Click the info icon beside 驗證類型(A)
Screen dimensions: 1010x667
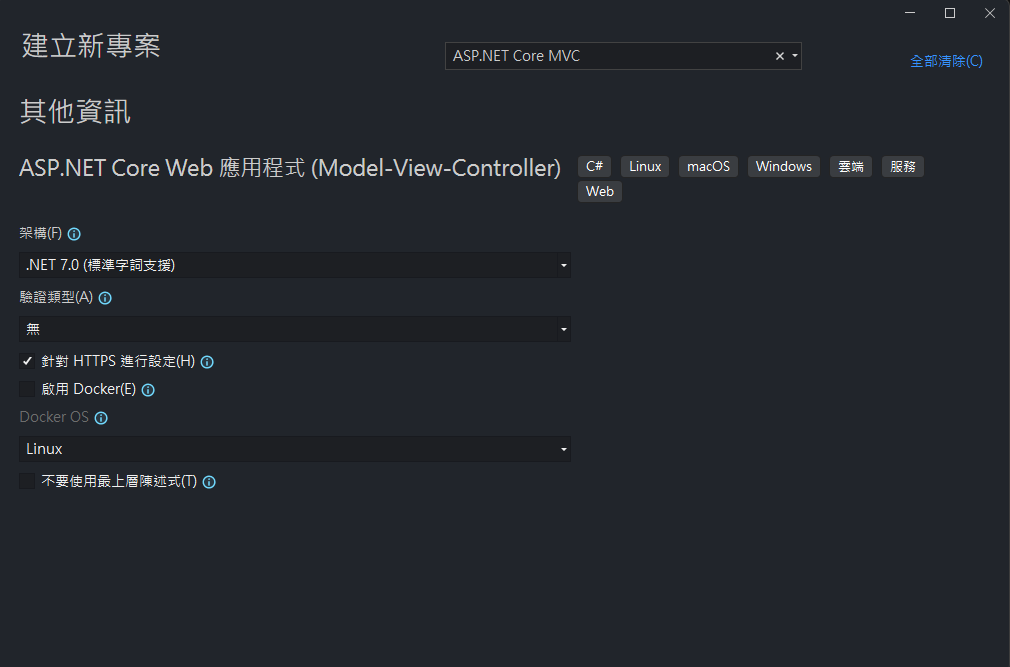tap(105, 298)
